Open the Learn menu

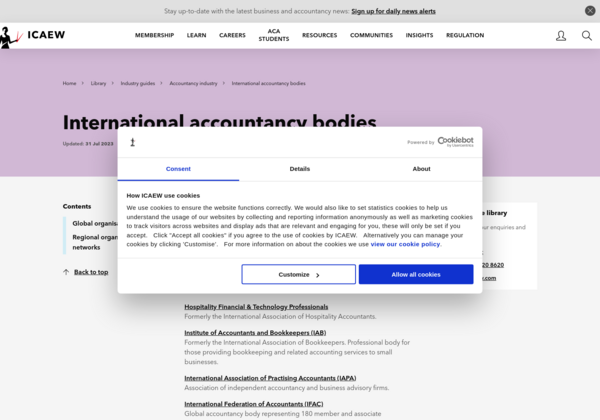click(x=196, y=35)
